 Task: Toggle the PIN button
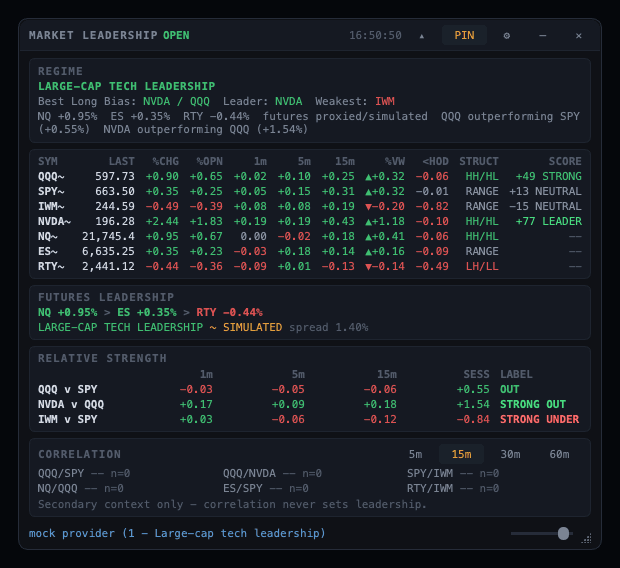[x=464, y=35]
